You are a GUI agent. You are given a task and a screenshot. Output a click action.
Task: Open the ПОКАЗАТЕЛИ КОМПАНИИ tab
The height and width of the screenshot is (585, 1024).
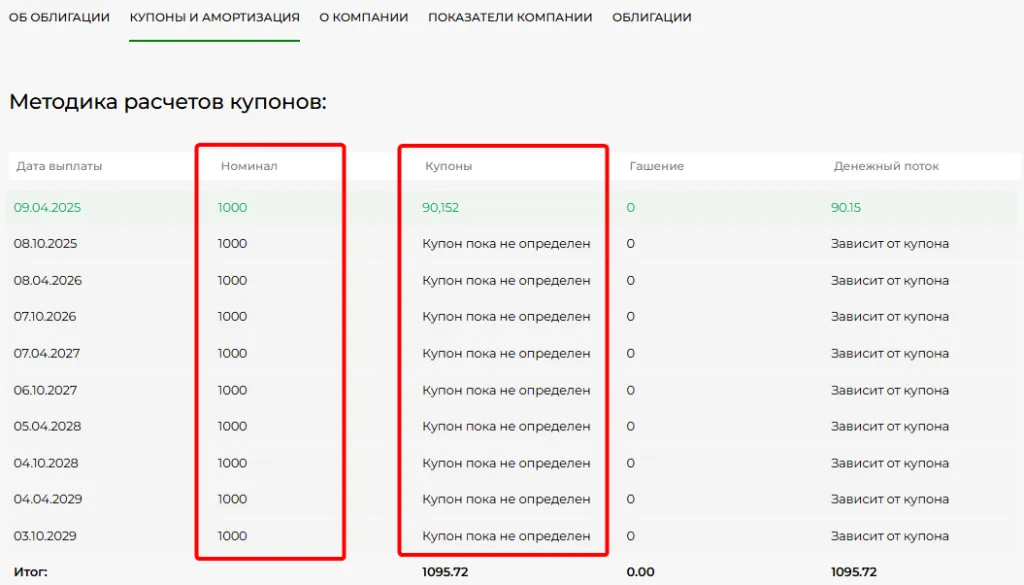pos(510,18)
